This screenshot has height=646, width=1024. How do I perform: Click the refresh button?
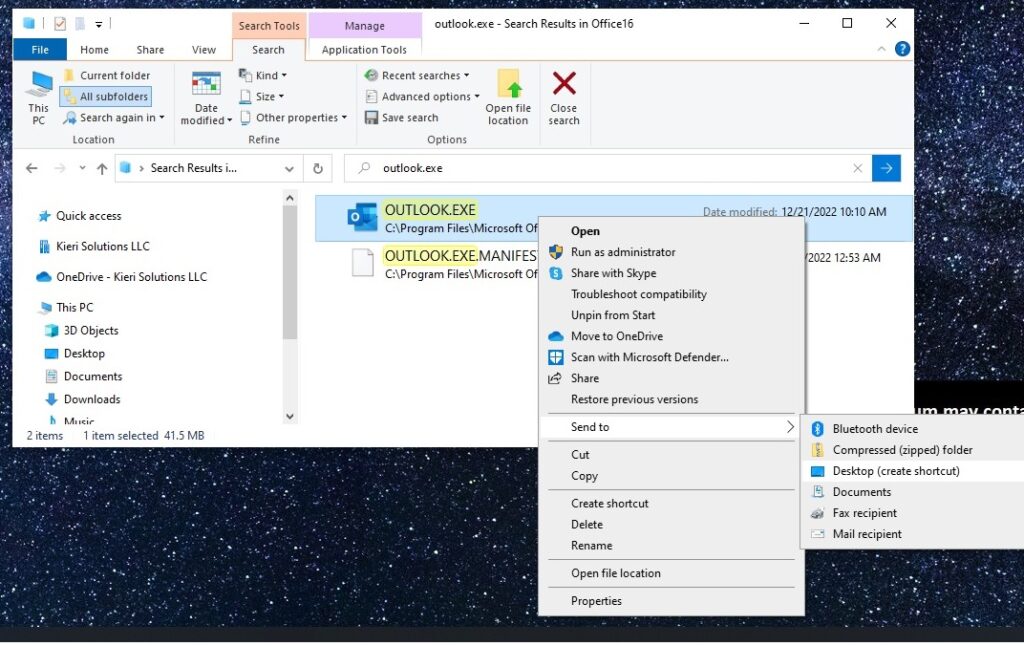pyautogui.click(x=318, y=169)
